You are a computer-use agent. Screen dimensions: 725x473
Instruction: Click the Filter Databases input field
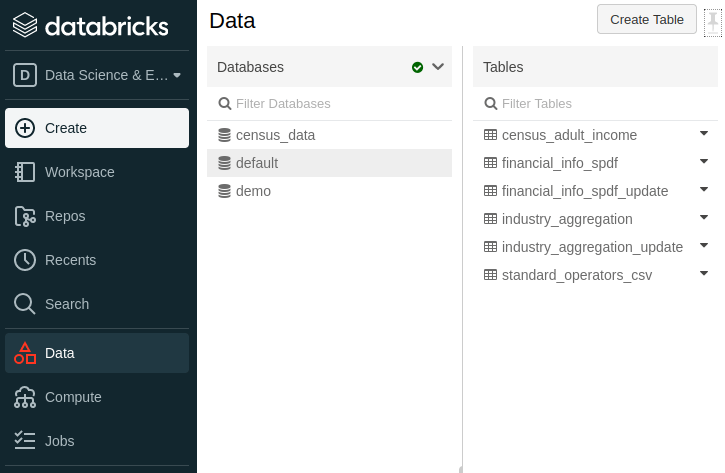click(330, 103)
